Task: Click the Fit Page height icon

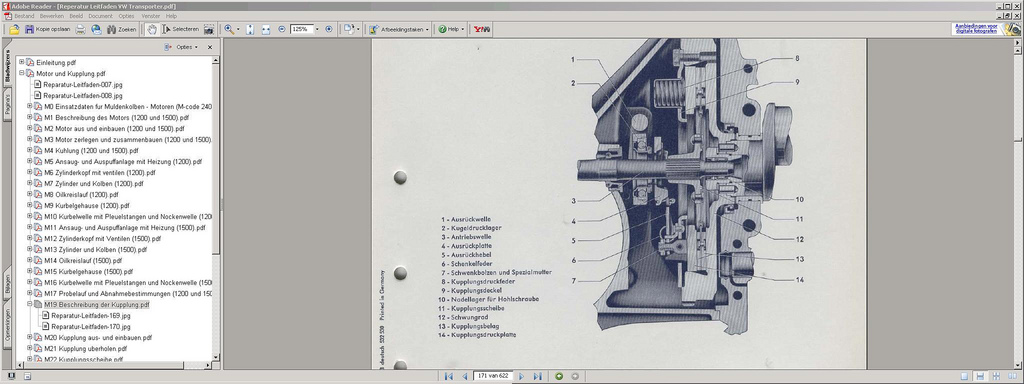Action: pyautogui.click(x=250, y=29)
